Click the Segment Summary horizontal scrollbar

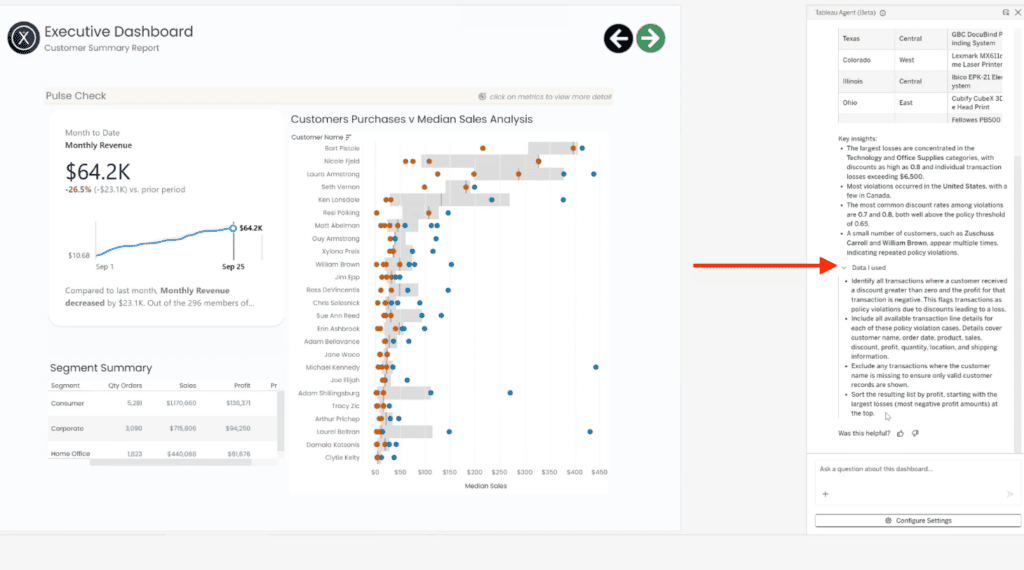click(x=171, y=462)
